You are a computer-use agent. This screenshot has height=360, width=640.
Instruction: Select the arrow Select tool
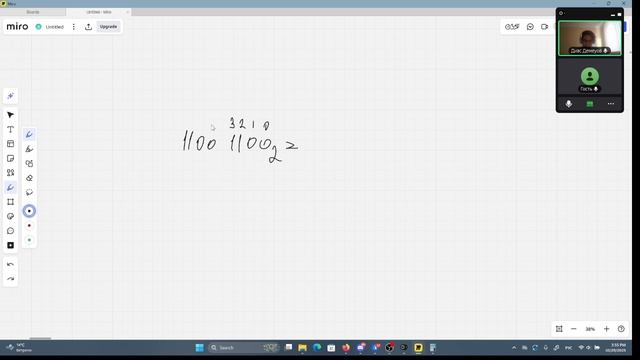[x=11, y=115]
